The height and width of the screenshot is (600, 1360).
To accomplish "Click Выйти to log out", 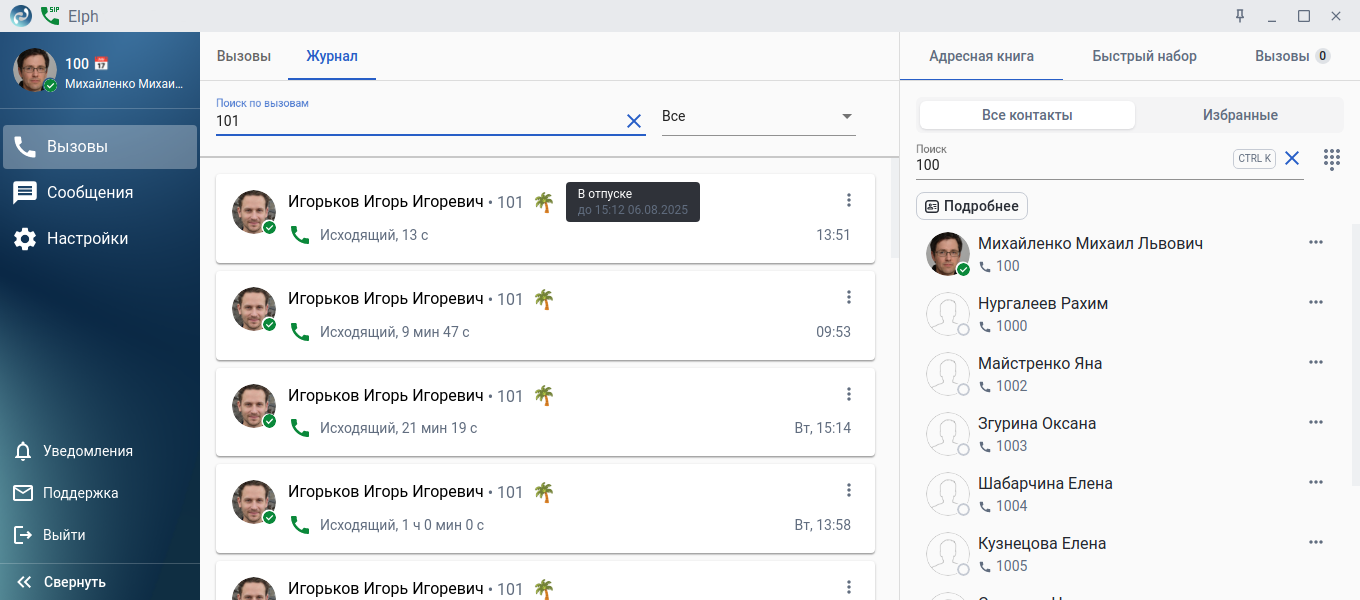I will (x=63, y=535).
